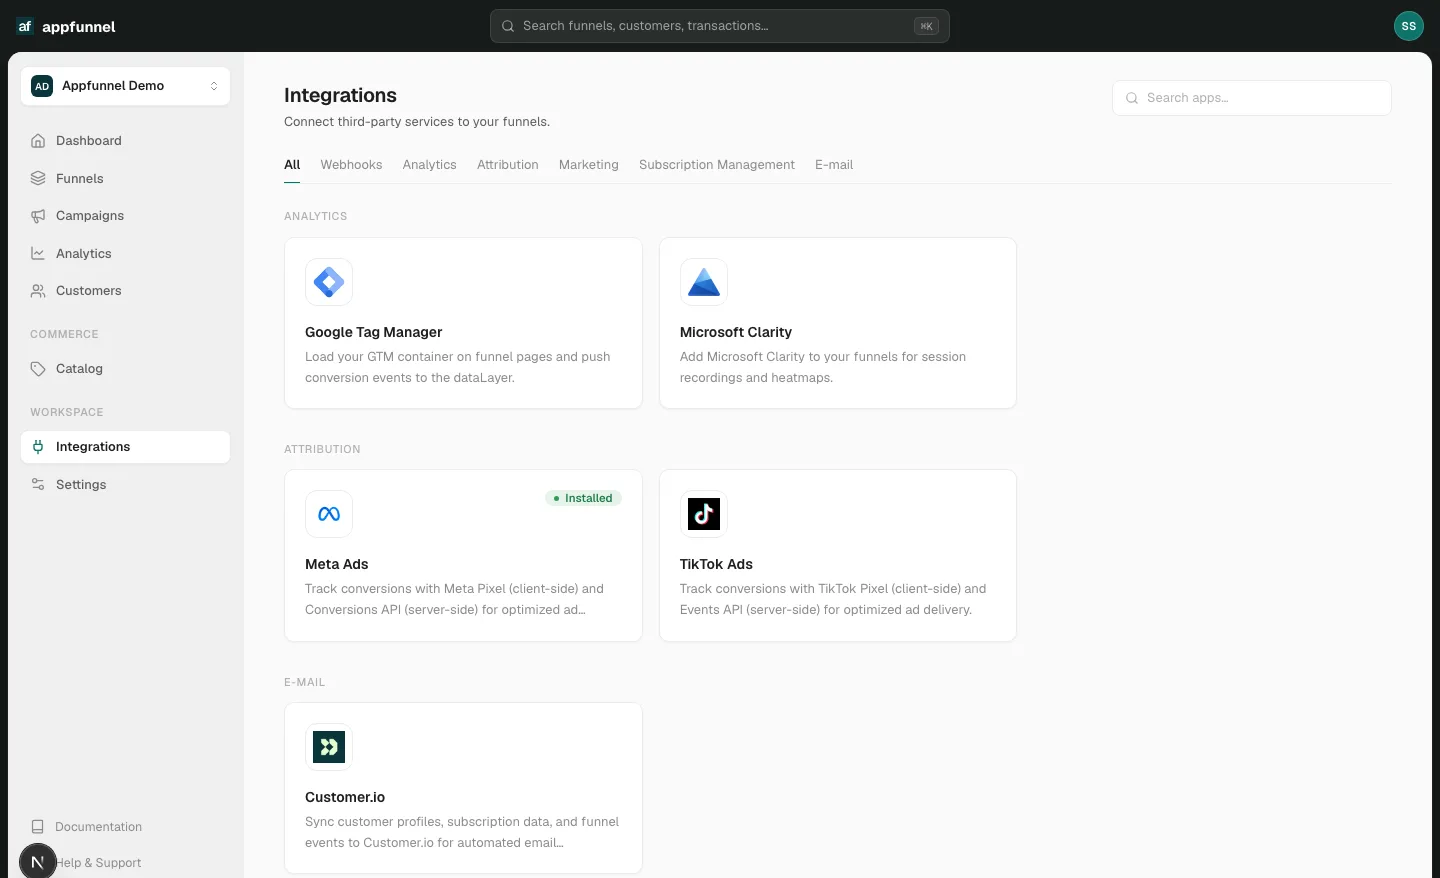This screenshot has height=878, width=1440.
Task: Switch to the E-mail tab
Action: coord(834,165)
